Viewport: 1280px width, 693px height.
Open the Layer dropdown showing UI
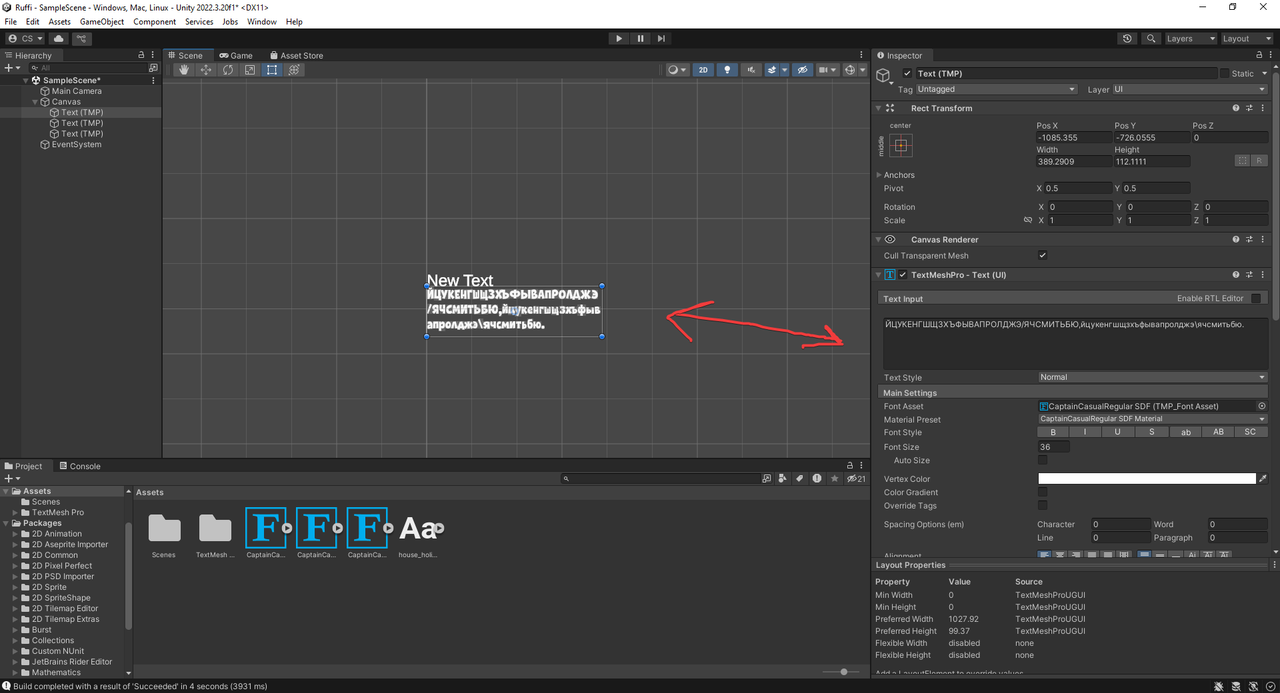pos(1190,89)
